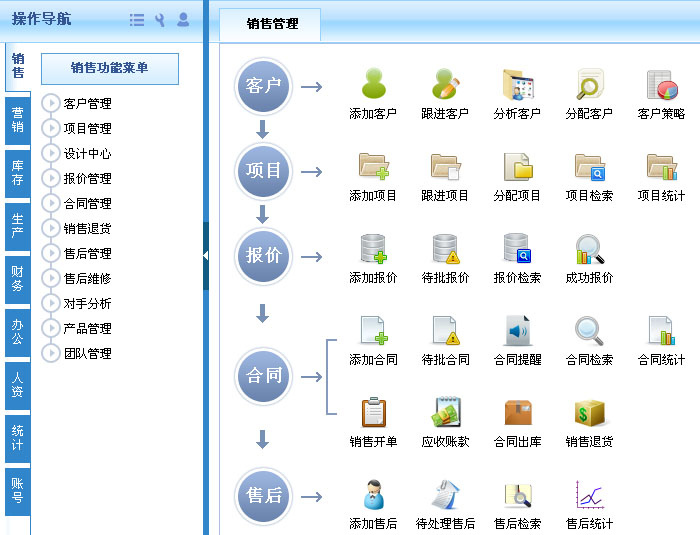Select the 客户策略 pie chart icon
Screen dimensions: 700x535
661,86
